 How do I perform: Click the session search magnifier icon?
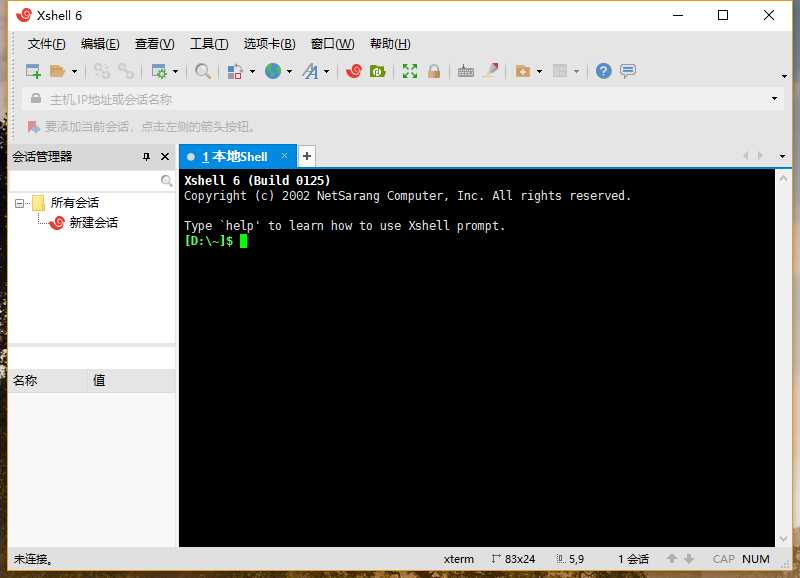pos(166,181)
